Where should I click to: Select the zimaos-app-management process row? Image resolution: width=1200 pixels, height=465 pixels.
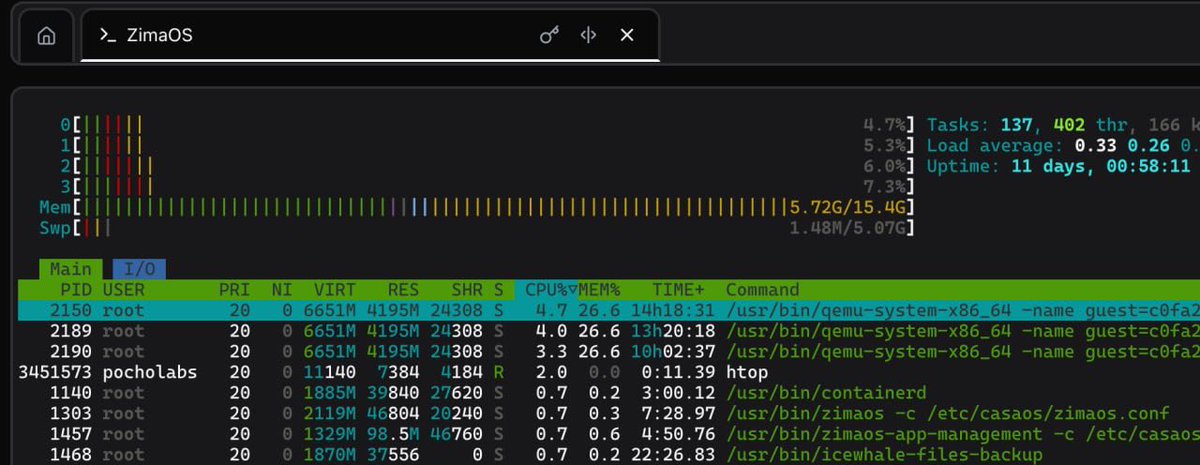pyautogui.click(x=609, y=434)
